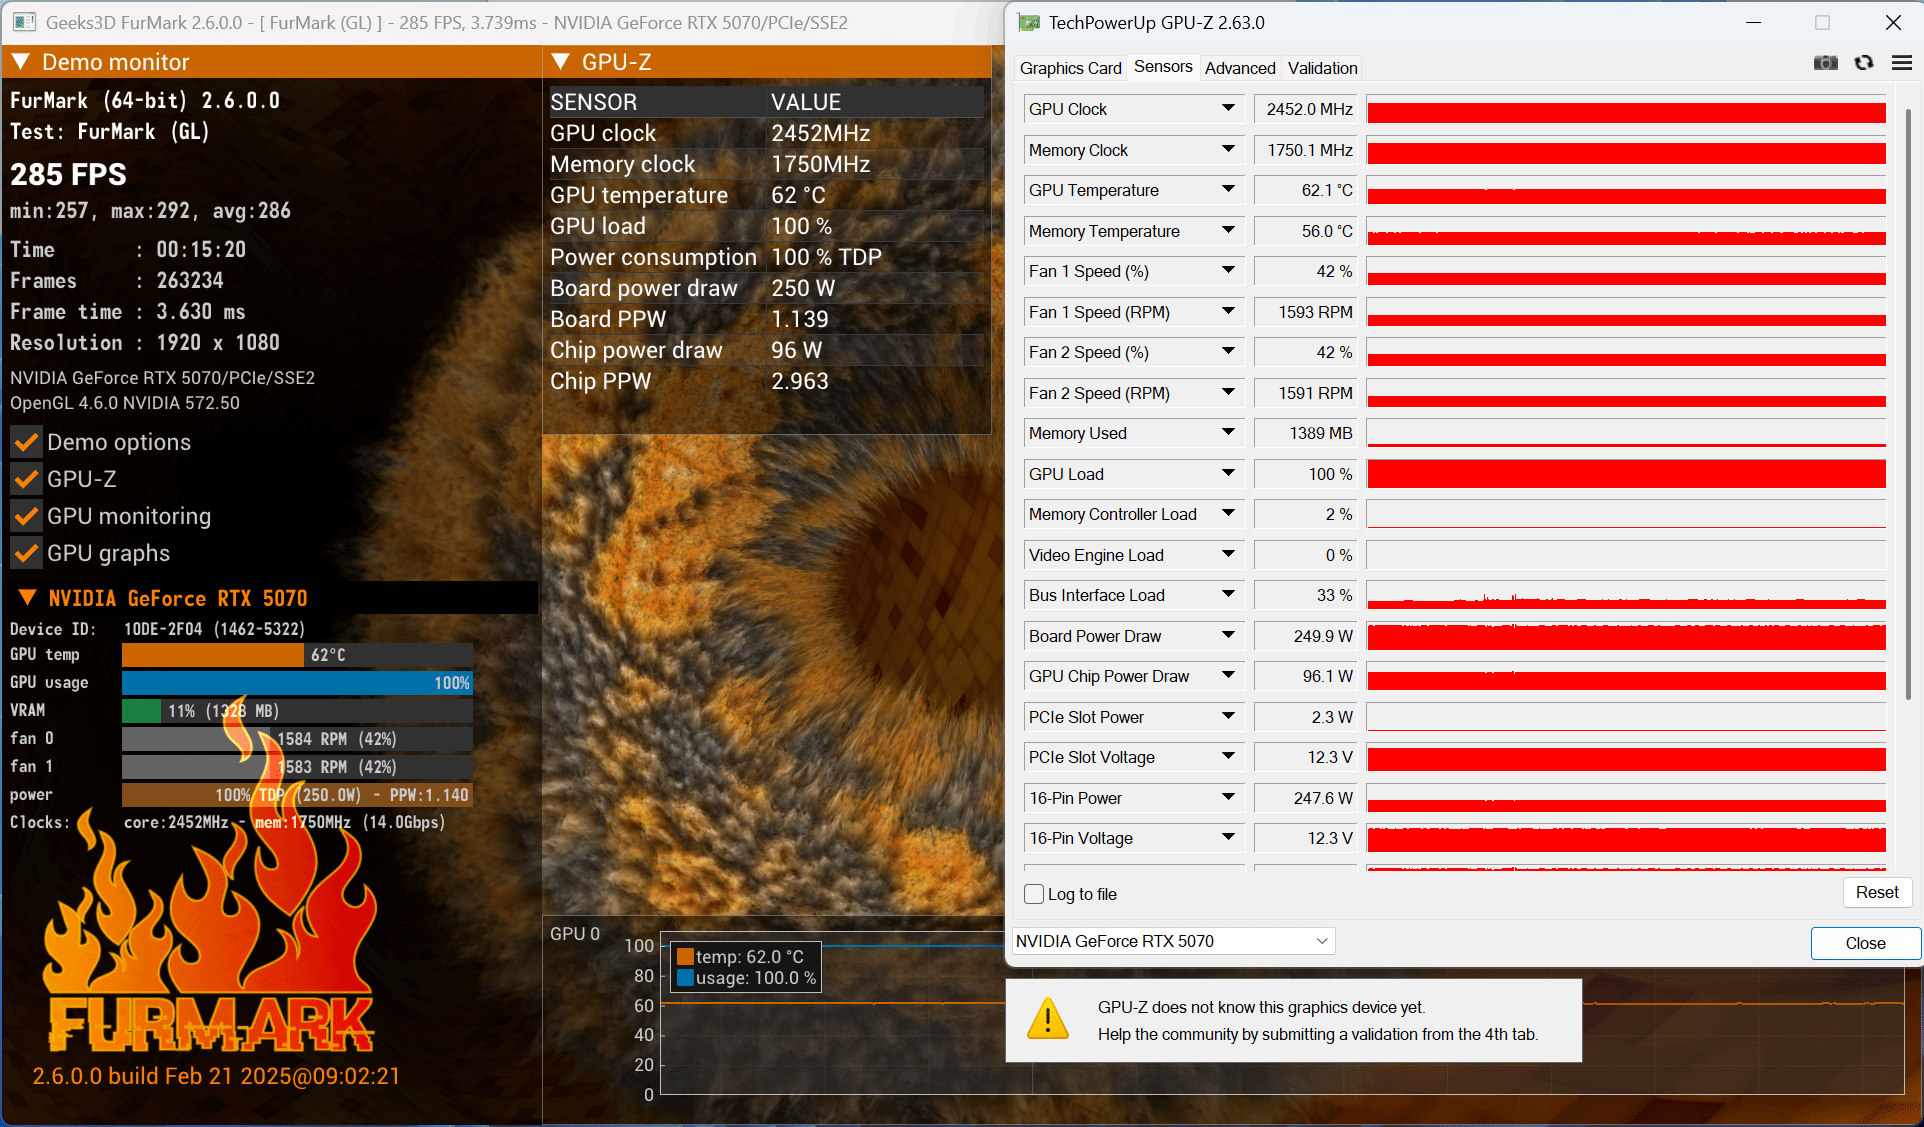The image size is (1924, 1127).
Task: Toggle the GPU monitoring checkbox
Action: 27,516
